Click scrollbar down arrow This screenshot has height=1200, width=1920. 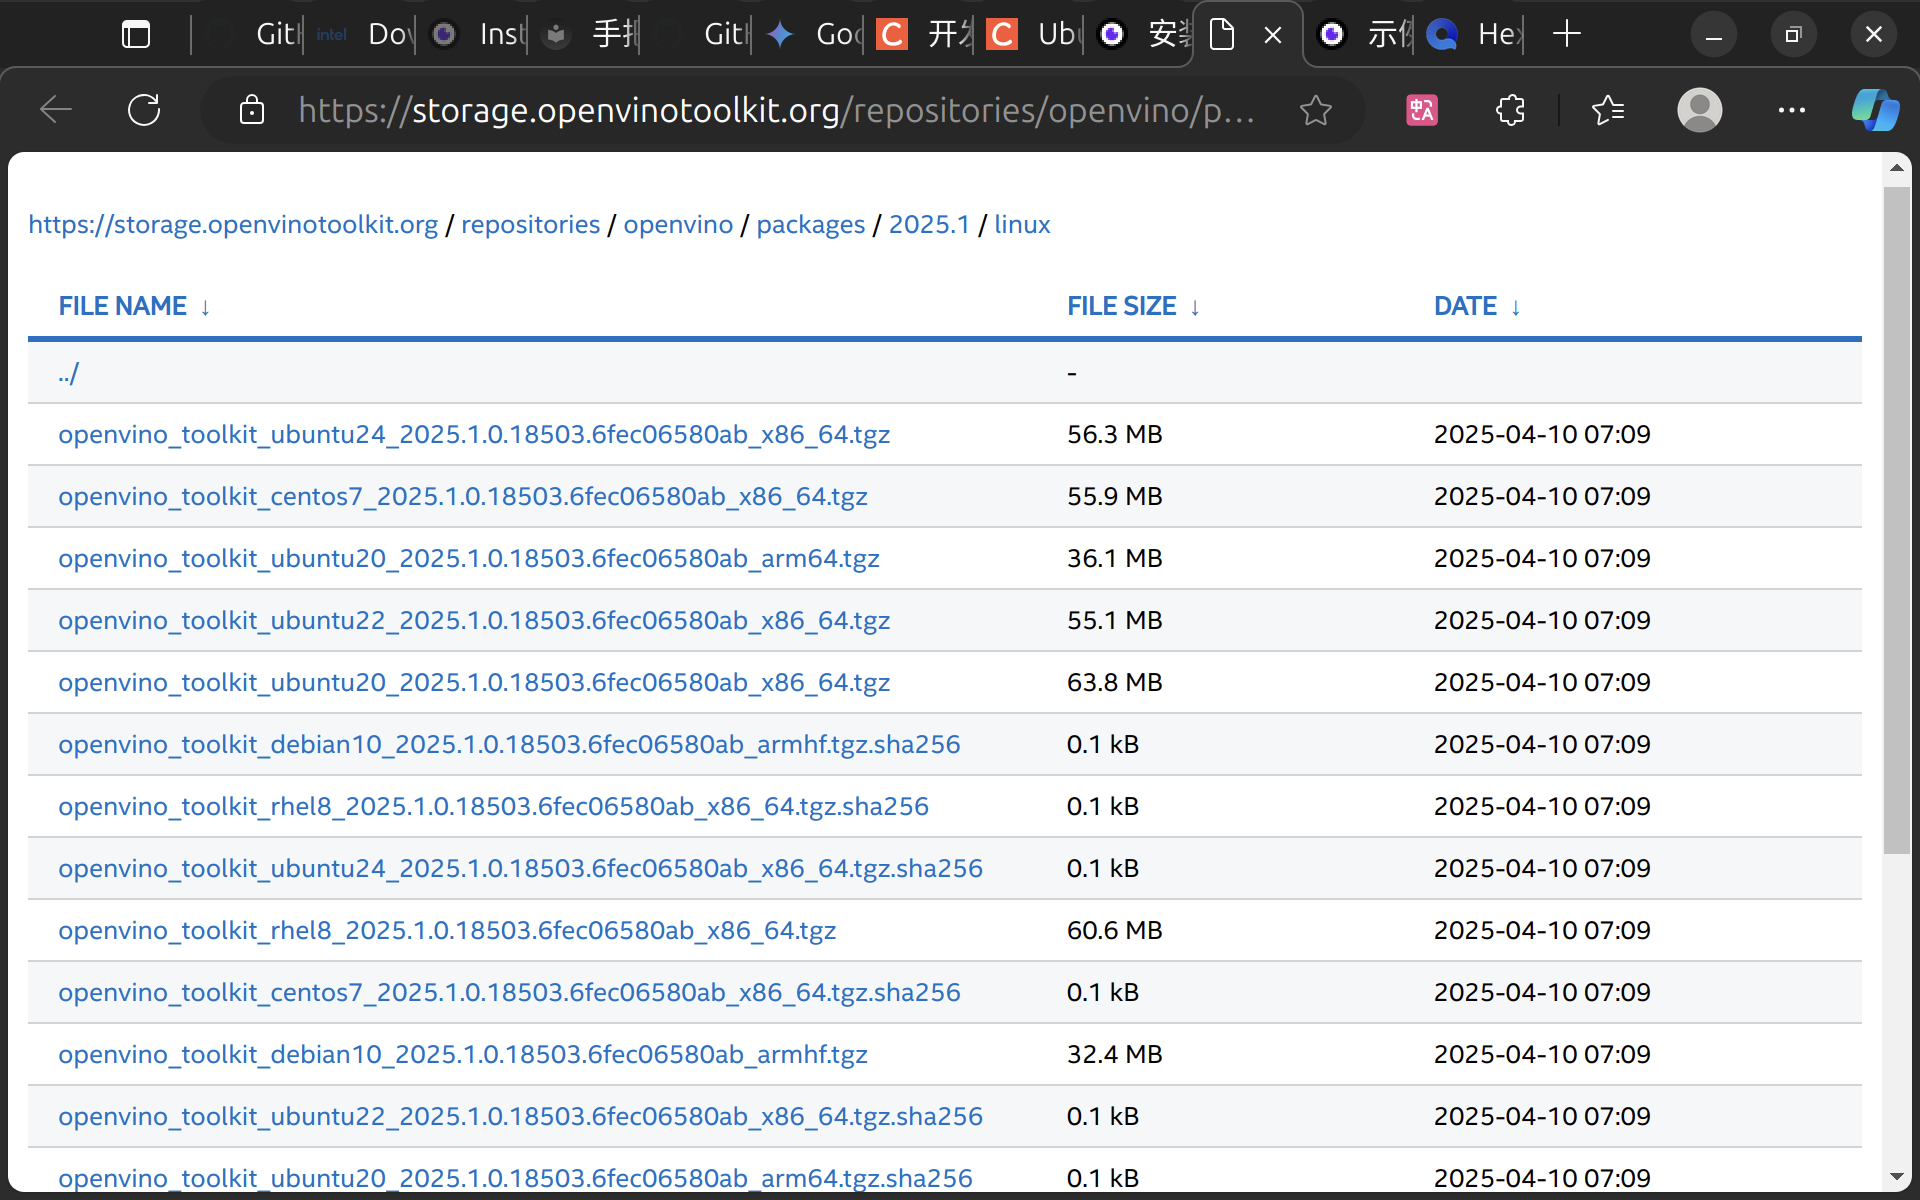tap(1897, 1177)
